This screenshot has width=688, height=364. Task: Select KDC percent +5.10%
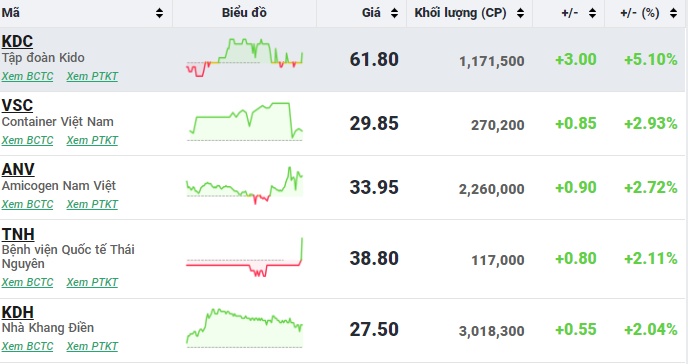click(651, 60)
